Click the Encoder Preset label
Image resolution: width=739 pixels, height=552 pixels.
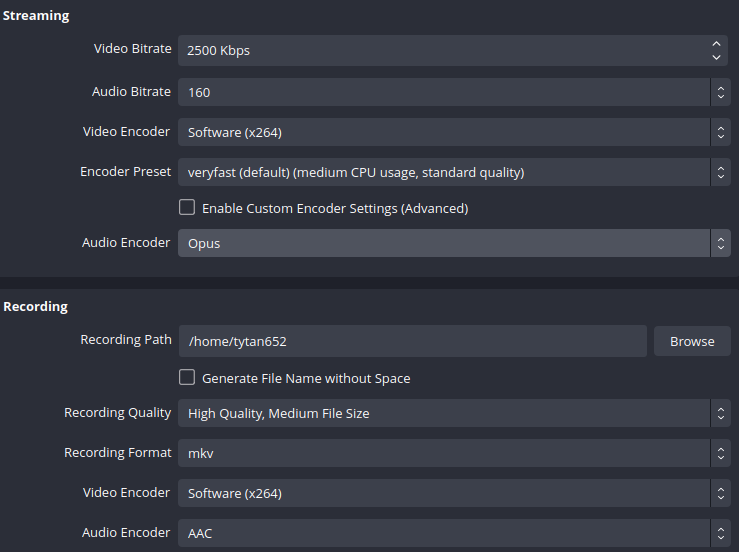(125, 172)
